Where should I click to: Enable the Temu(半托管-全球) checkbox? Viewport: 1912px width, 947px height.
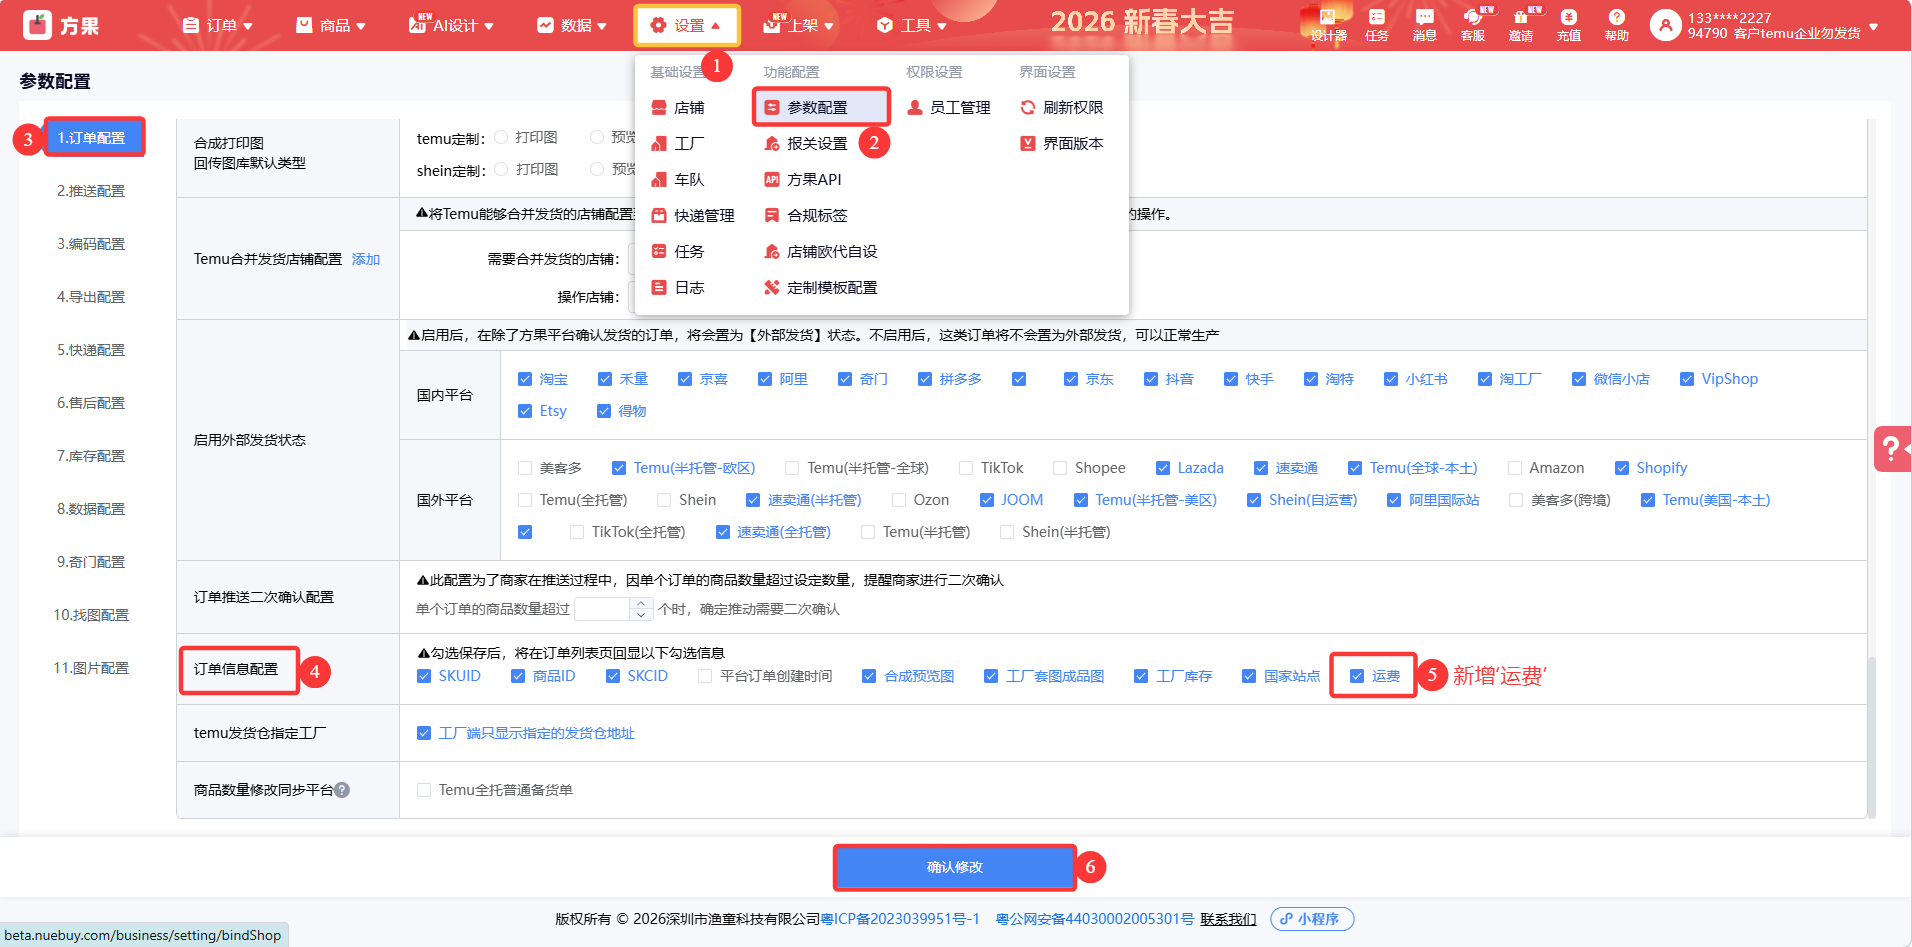pyautogui.click(x=792, y=468)
